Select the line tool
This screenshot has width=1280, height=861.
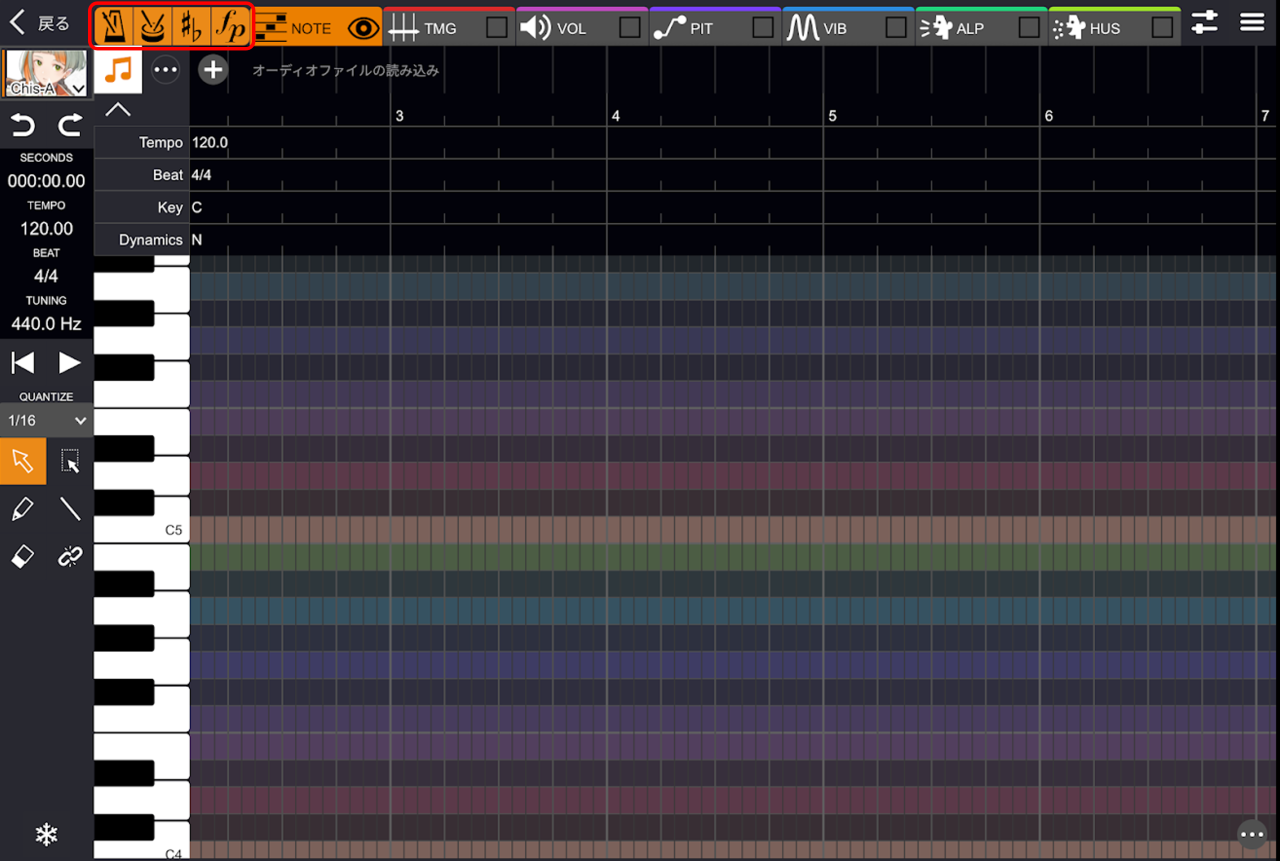(70, 509)
